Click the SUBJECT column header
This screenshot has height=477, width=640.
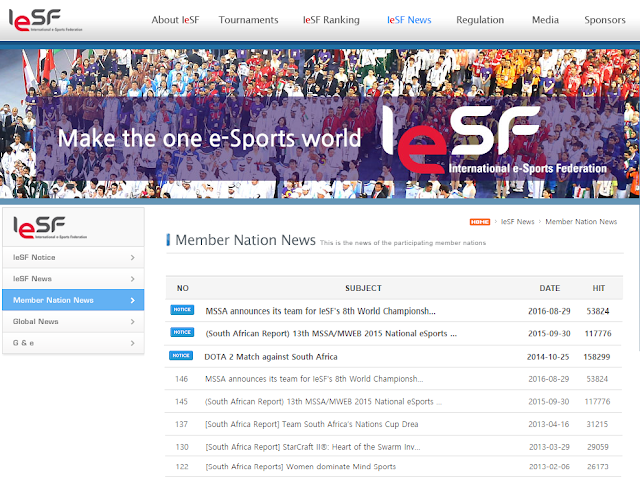363,288
